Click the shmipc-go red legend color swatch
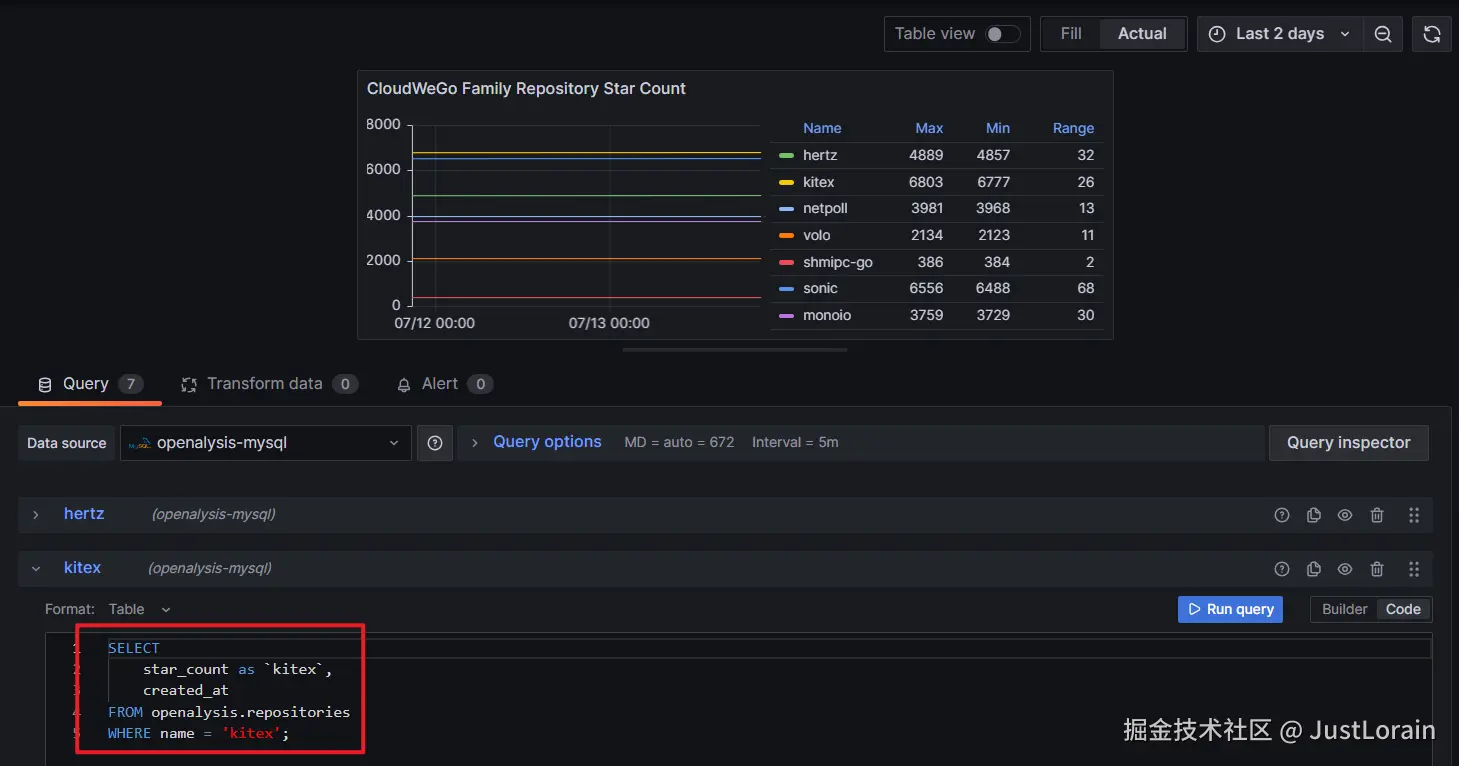The image size is (1459, 766). 786,263
